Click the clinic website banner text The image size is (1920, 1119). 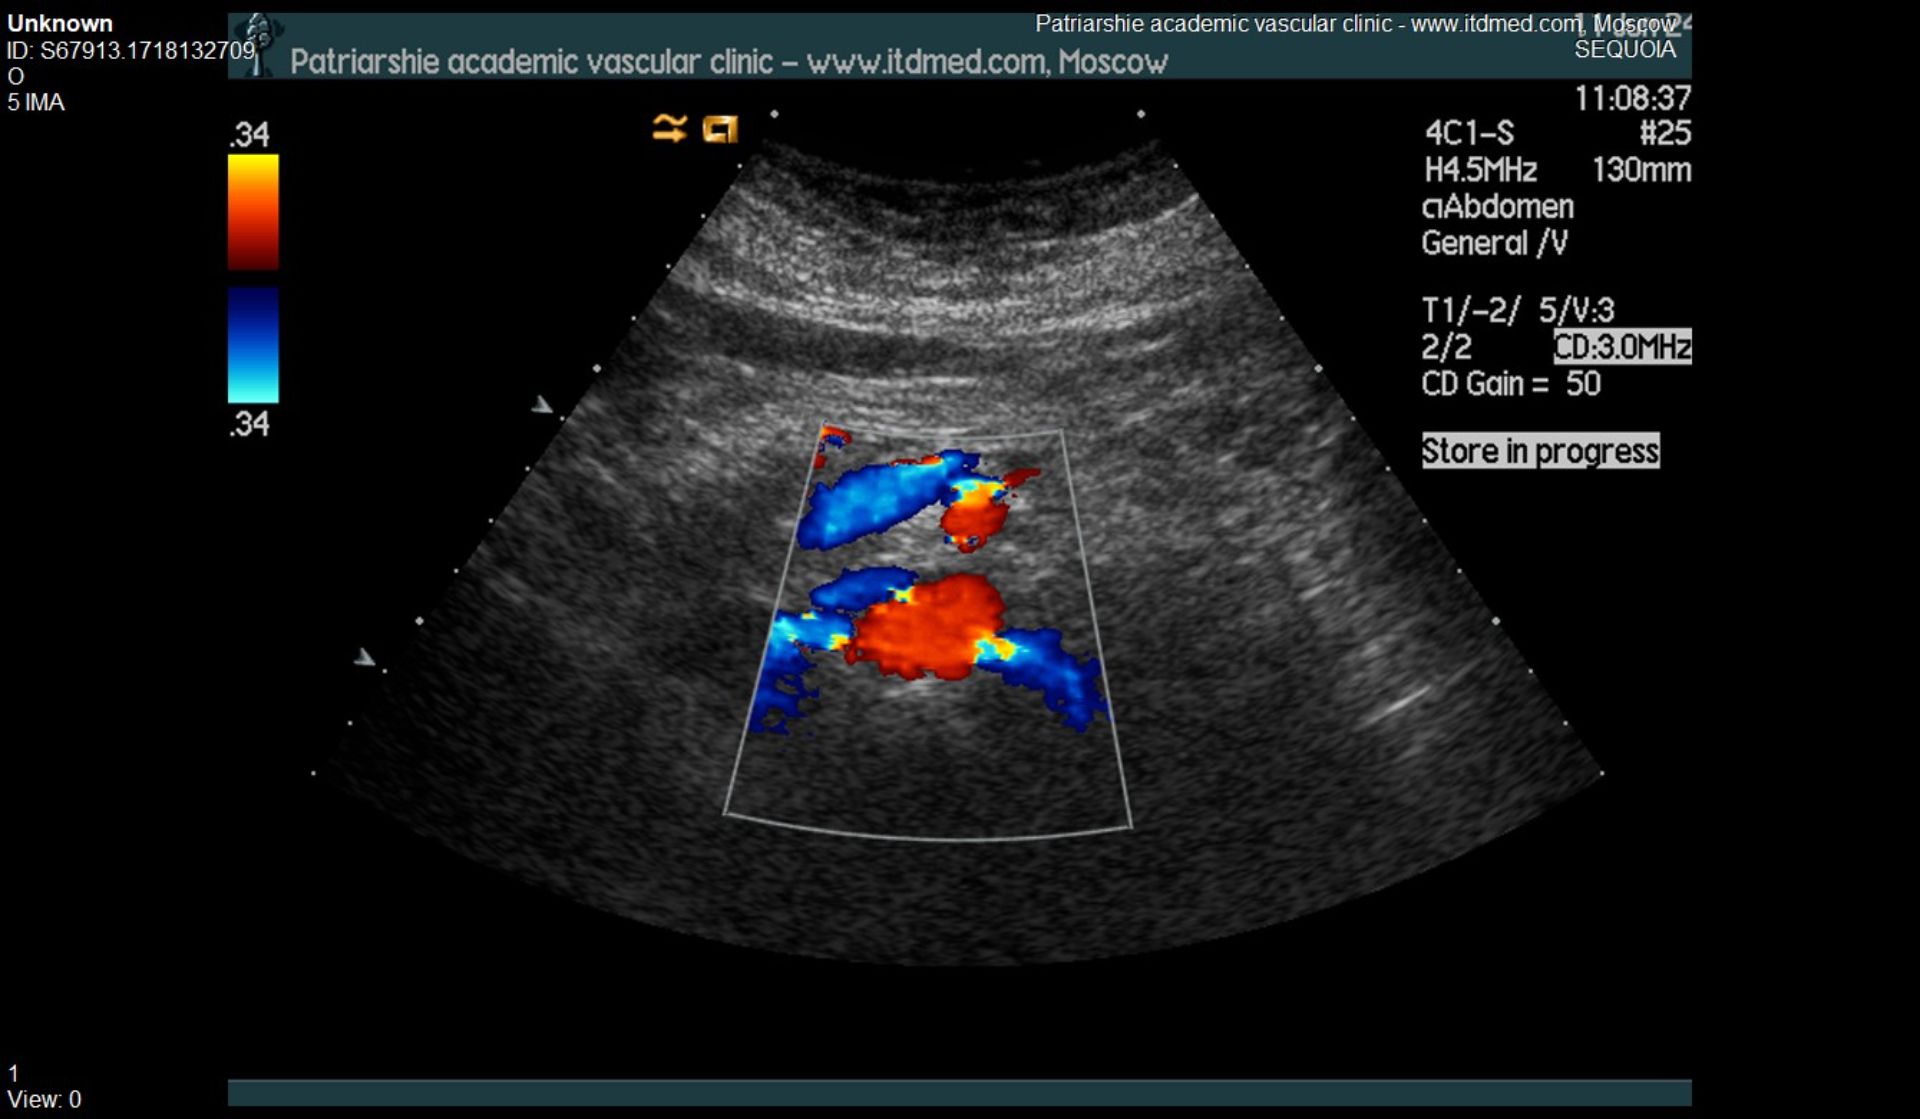728,62
